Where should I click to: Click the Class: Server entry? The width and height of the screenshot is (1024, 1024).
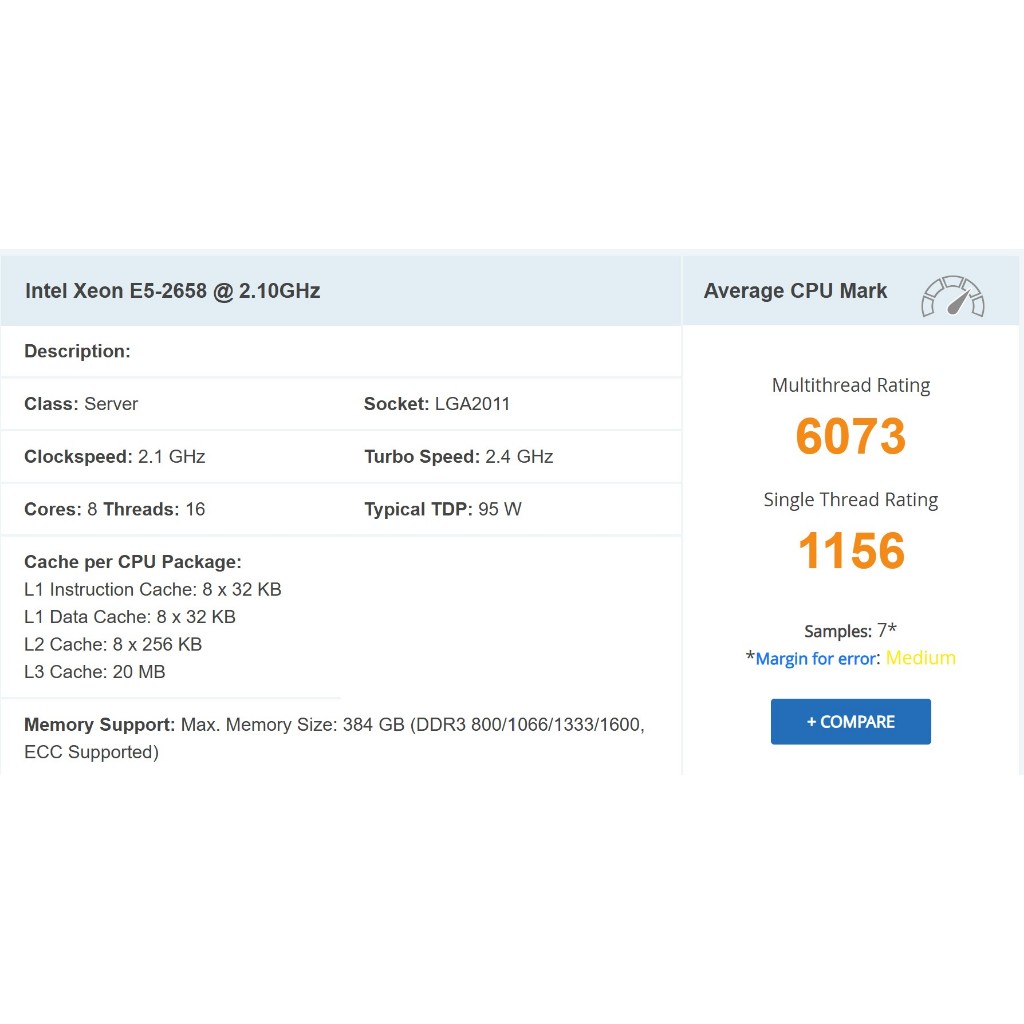coord(81,404)
